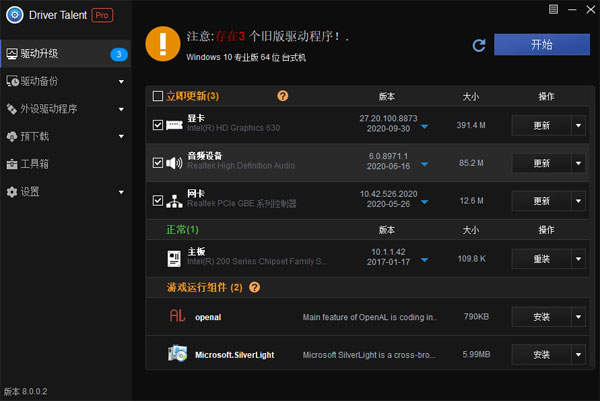Open dropdown arrow beside 主板 重装 button
The image size is (600, 401).
(x=578, y=259)
